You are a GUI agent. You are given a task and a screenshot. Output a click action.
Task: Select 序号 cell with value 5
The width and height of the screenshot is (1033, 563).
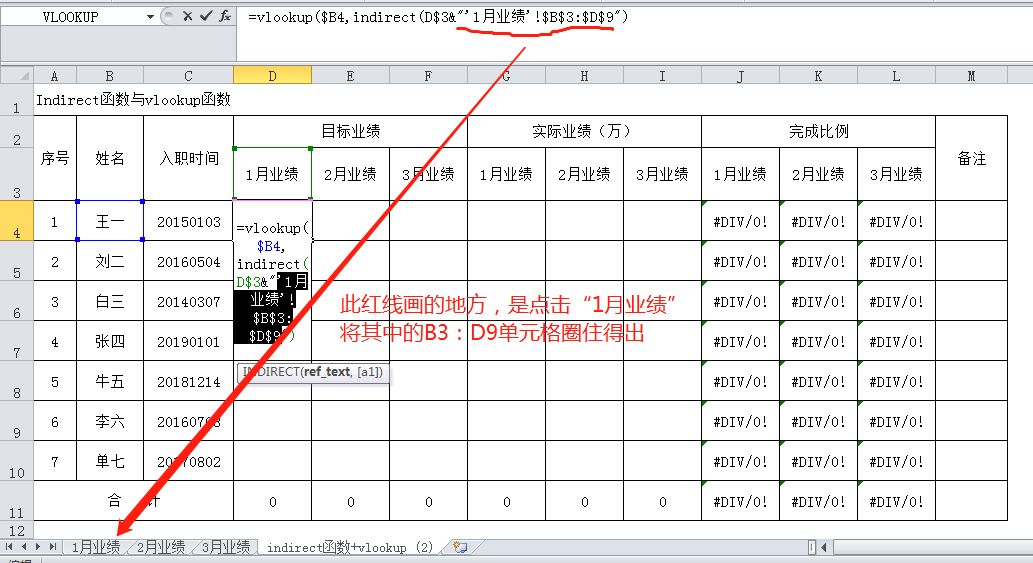pos(55,381)
